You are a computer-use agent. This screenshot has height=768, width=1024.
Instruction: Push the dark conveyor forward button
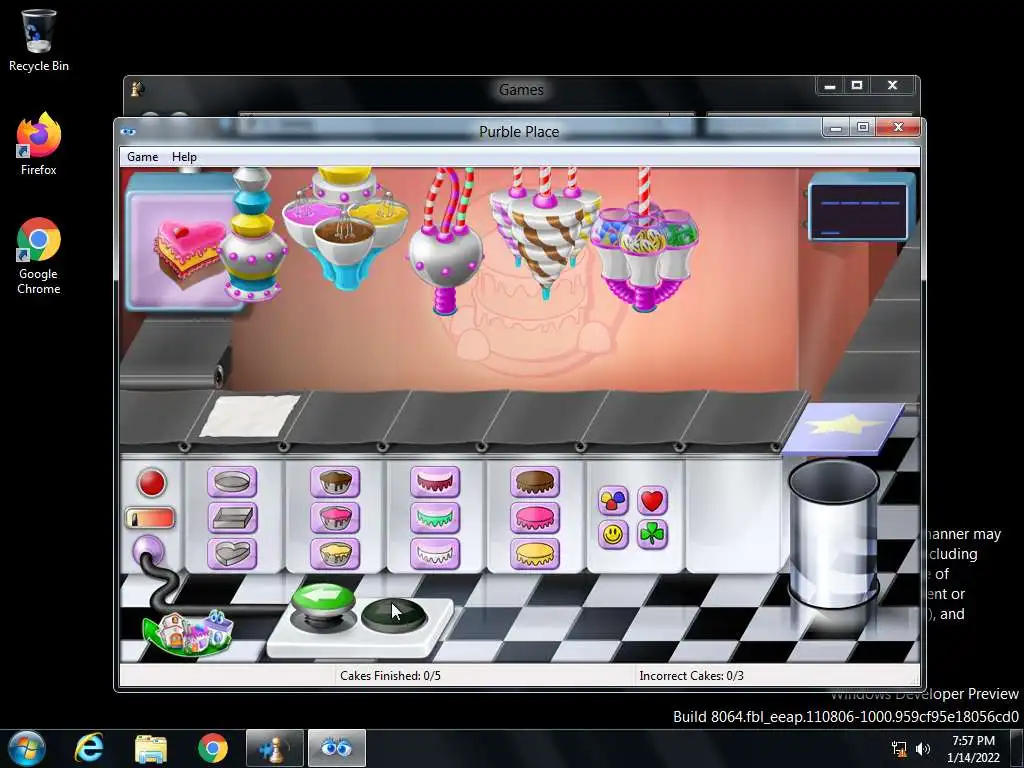click(394, 616)
